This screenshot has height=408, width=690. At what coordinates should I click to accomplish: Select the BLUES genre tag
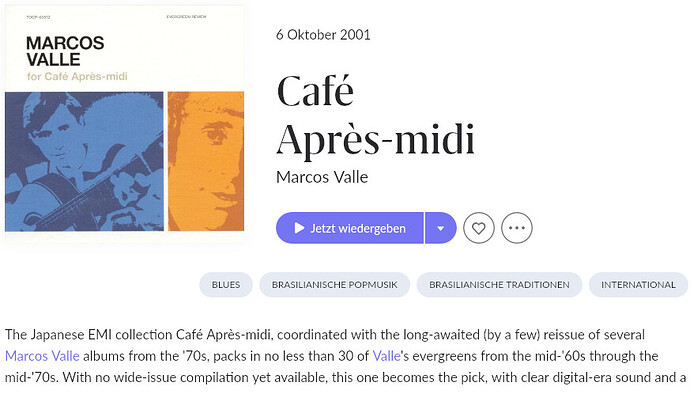click(226, 285)
